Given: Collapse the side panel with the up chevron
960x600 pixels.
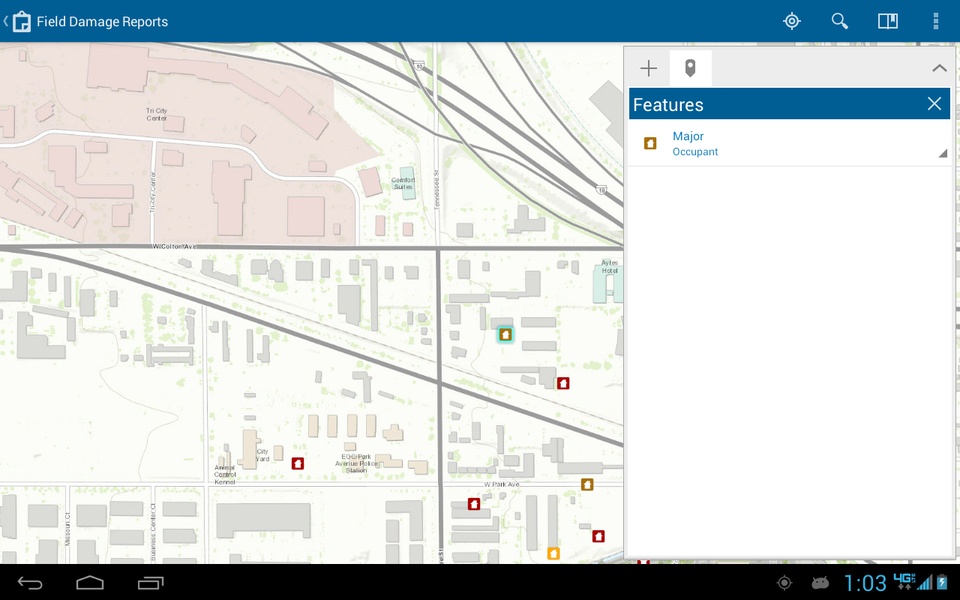Looking at the screenshot, I should coord(939,68).
